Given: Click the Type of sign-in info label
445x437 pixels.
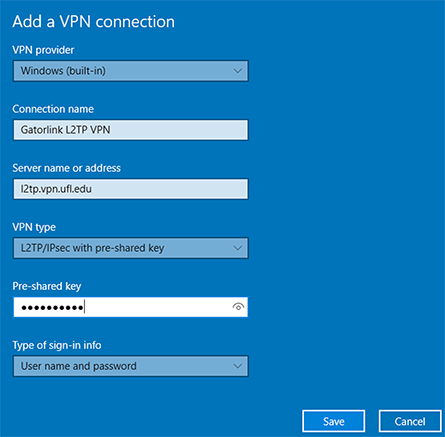Looking at the screenshot, I should point(57,345).
